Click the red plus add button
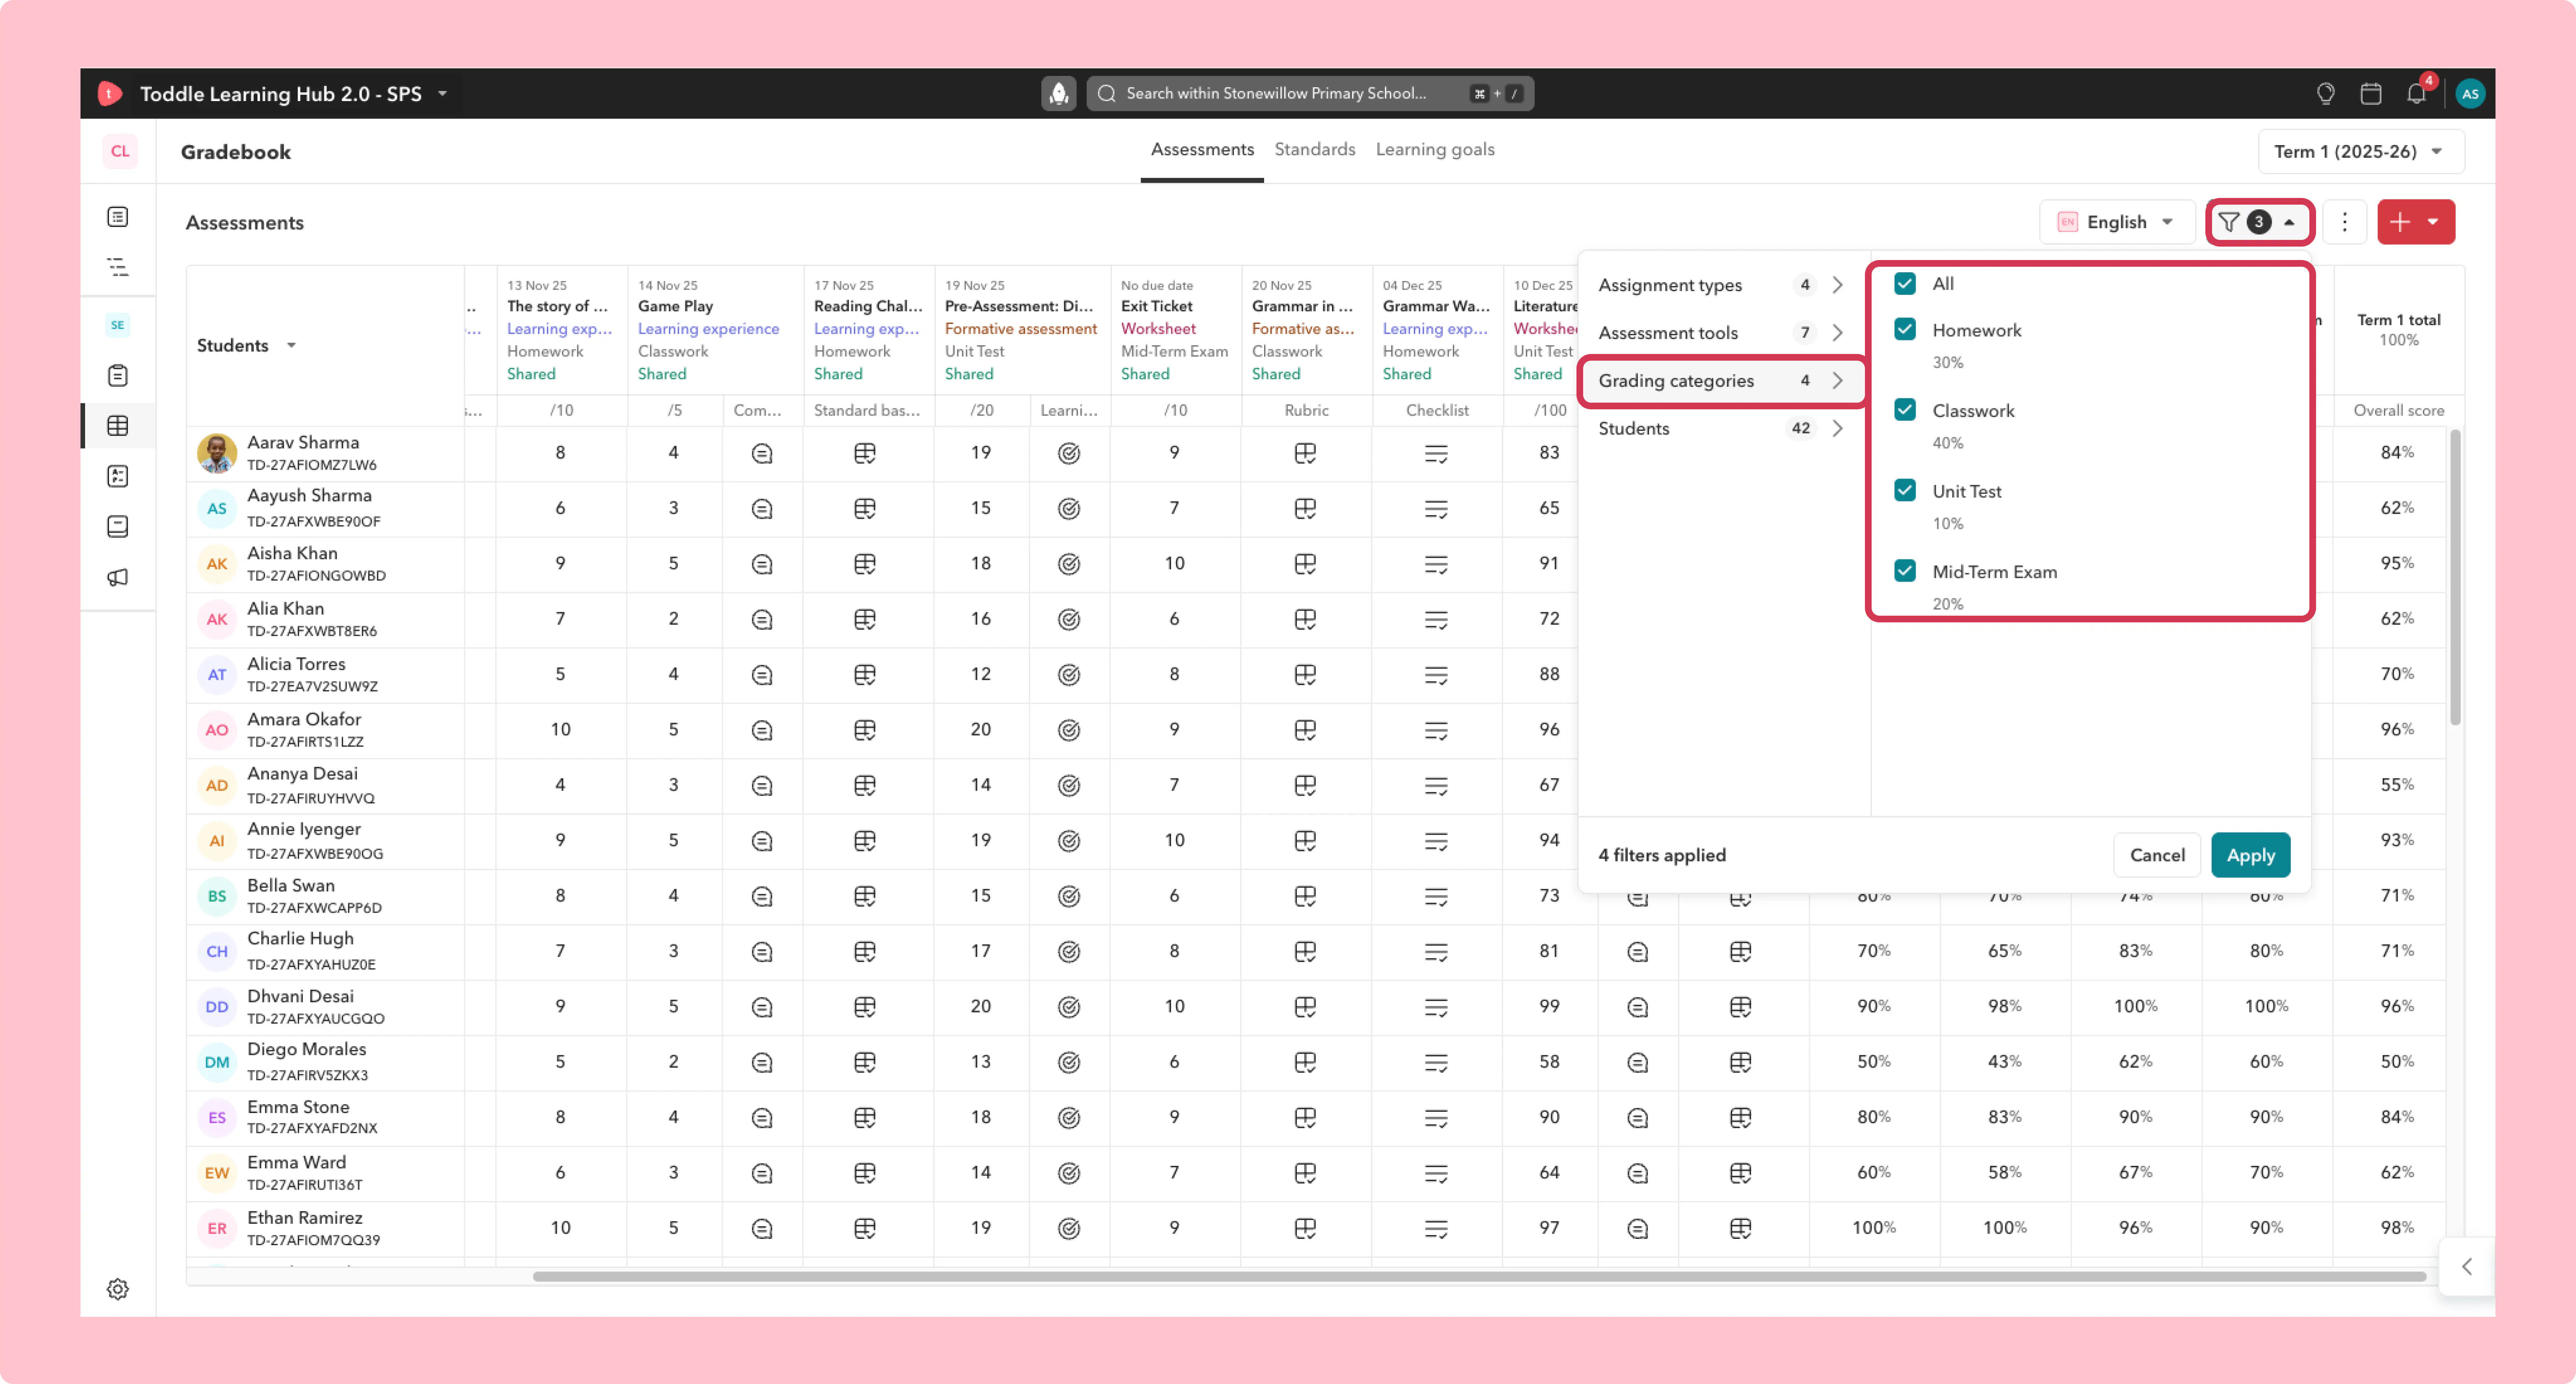The height and width of the screenshot is (1384, 2576). (x=2400, y=222)
